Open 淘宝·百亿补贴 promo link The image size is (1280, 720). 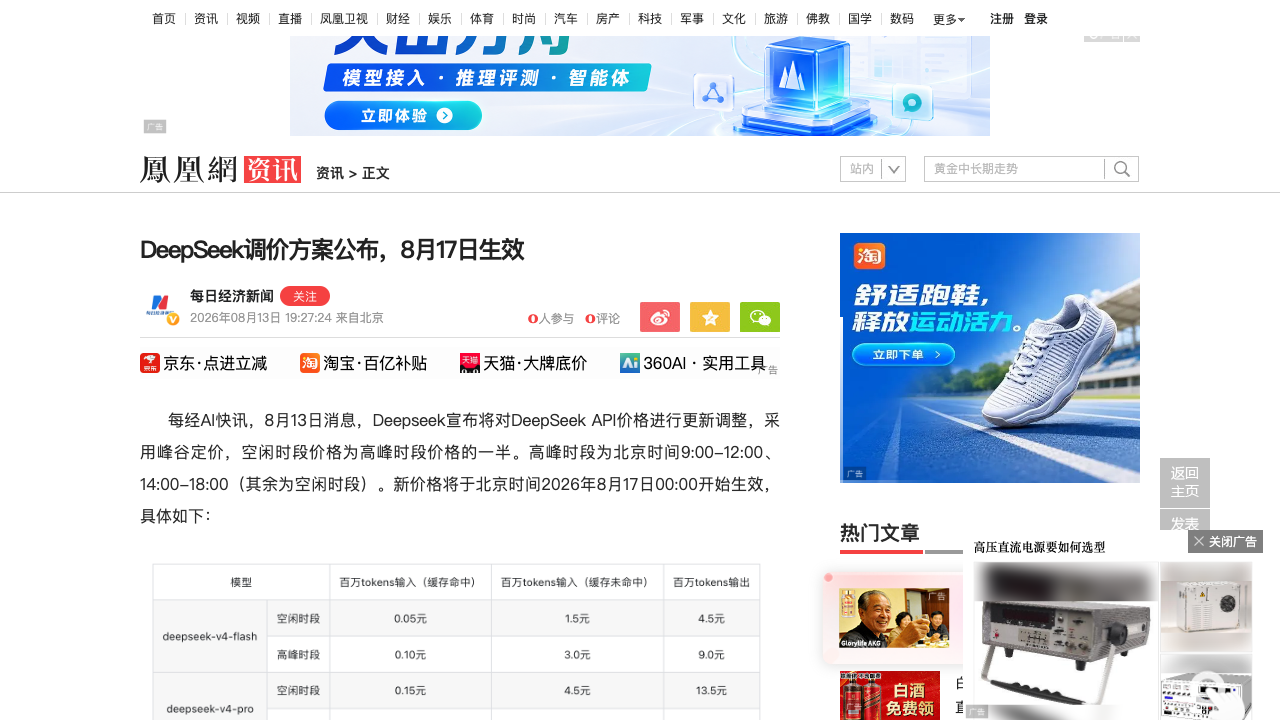coord(364,363)
